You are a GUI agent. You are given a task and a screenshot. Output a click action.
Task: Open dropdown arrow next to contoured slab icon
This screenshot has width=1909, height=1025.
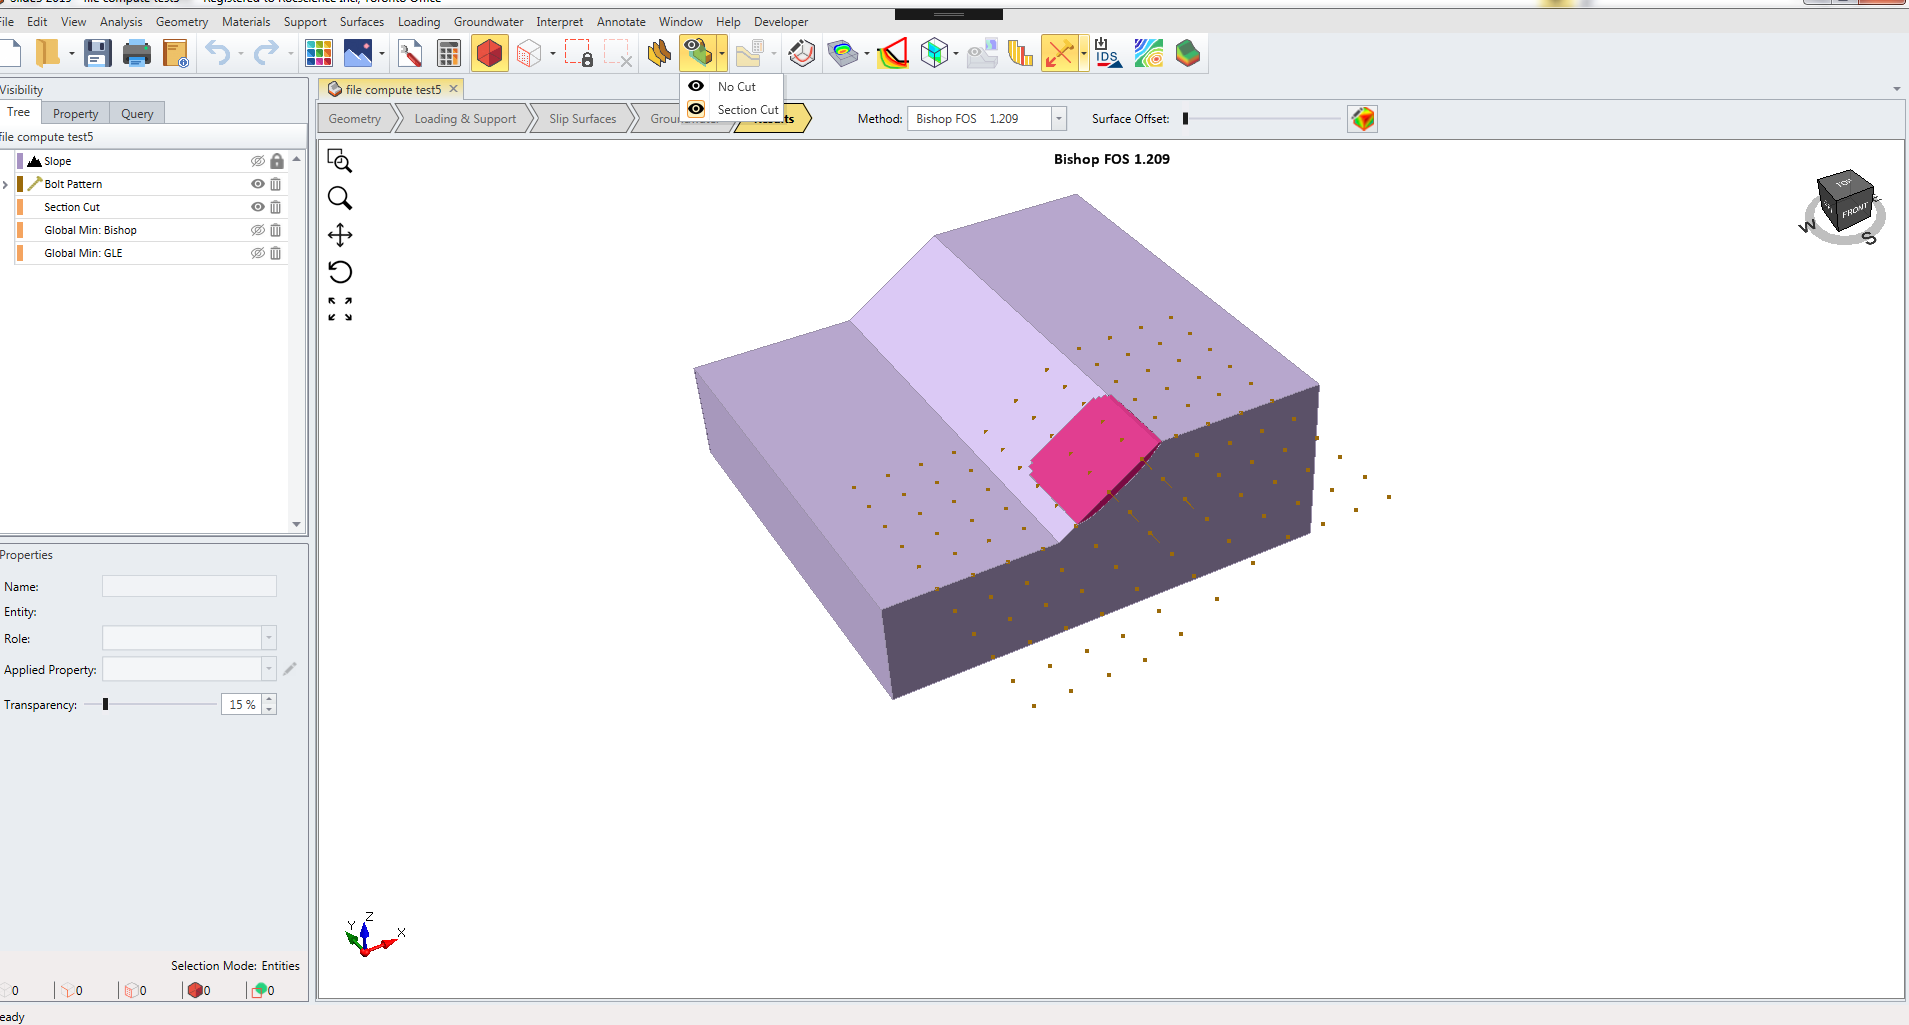(x=866, y=54)
